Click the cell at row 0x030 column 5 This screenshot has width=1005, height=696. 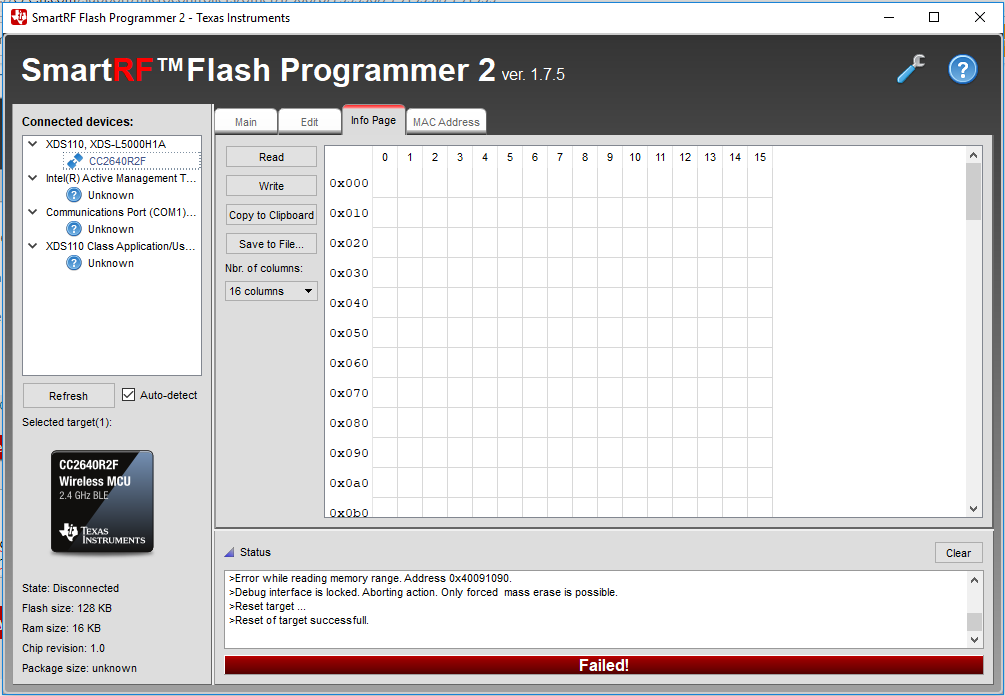(x=510, y=273)
